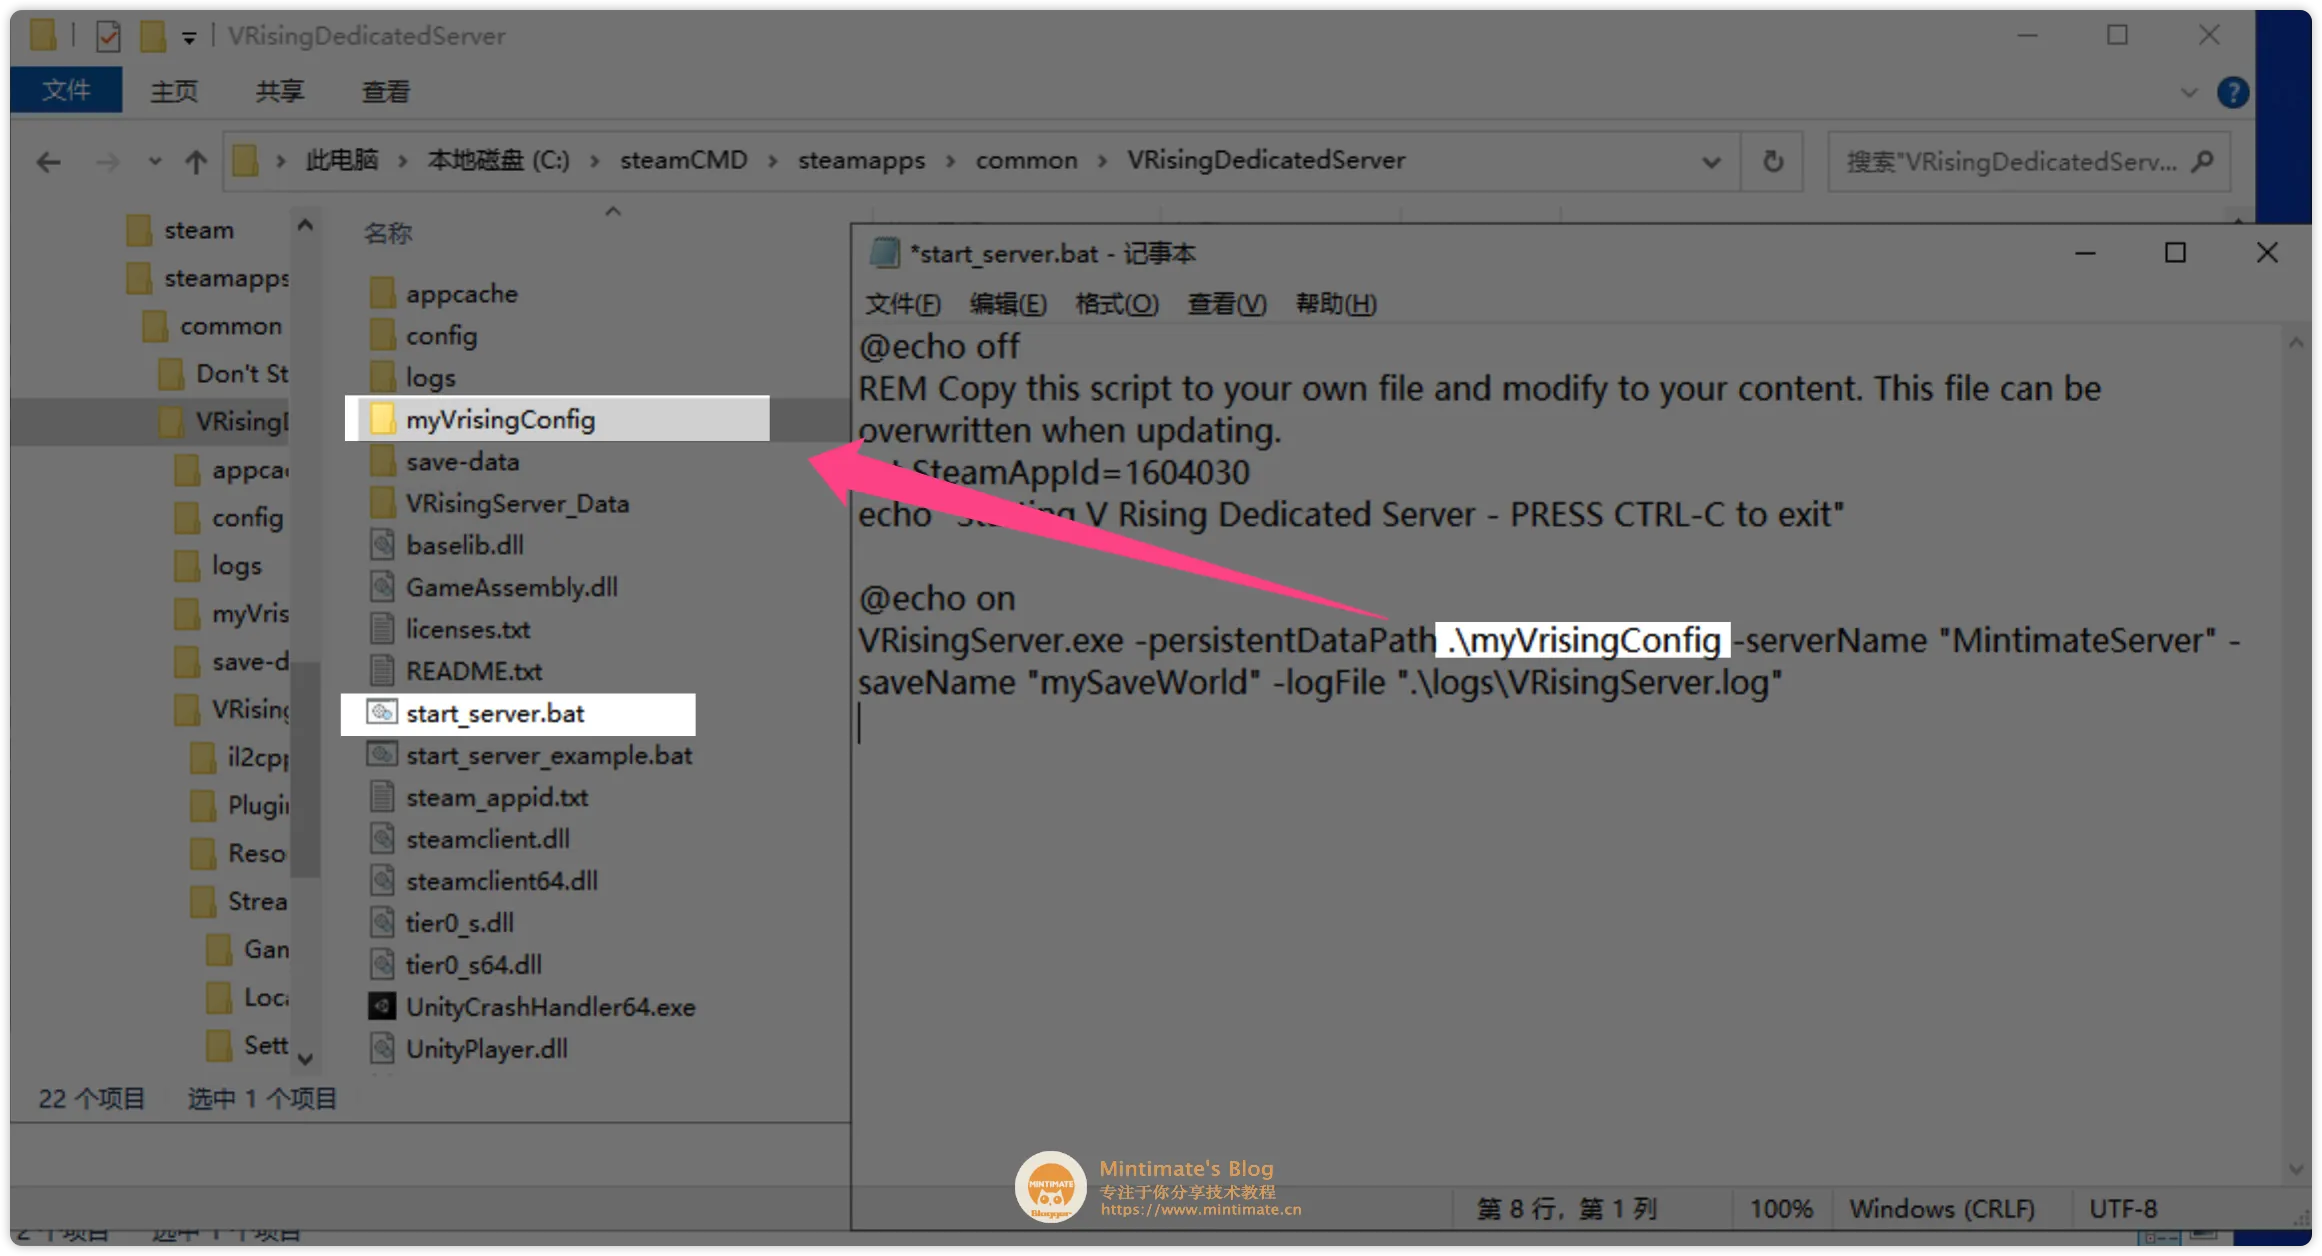Click the search magnifier icon in Explorer

point(2202,161)
